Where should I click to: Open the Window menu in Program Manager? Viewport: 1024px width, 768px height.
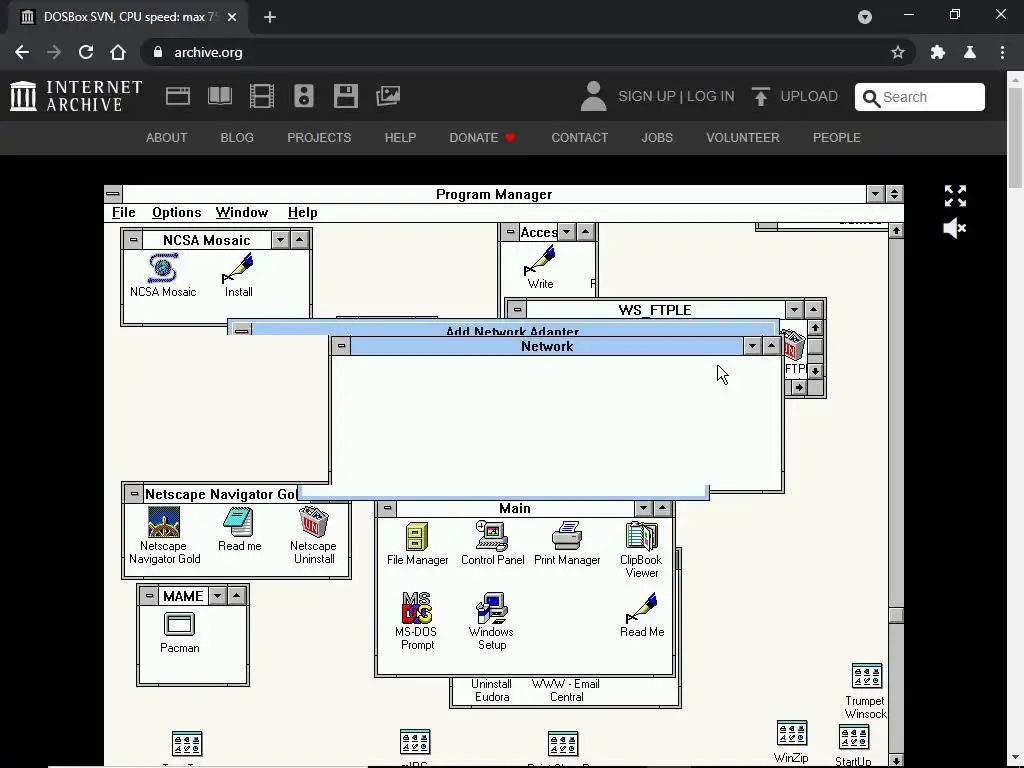coord(242,212)
